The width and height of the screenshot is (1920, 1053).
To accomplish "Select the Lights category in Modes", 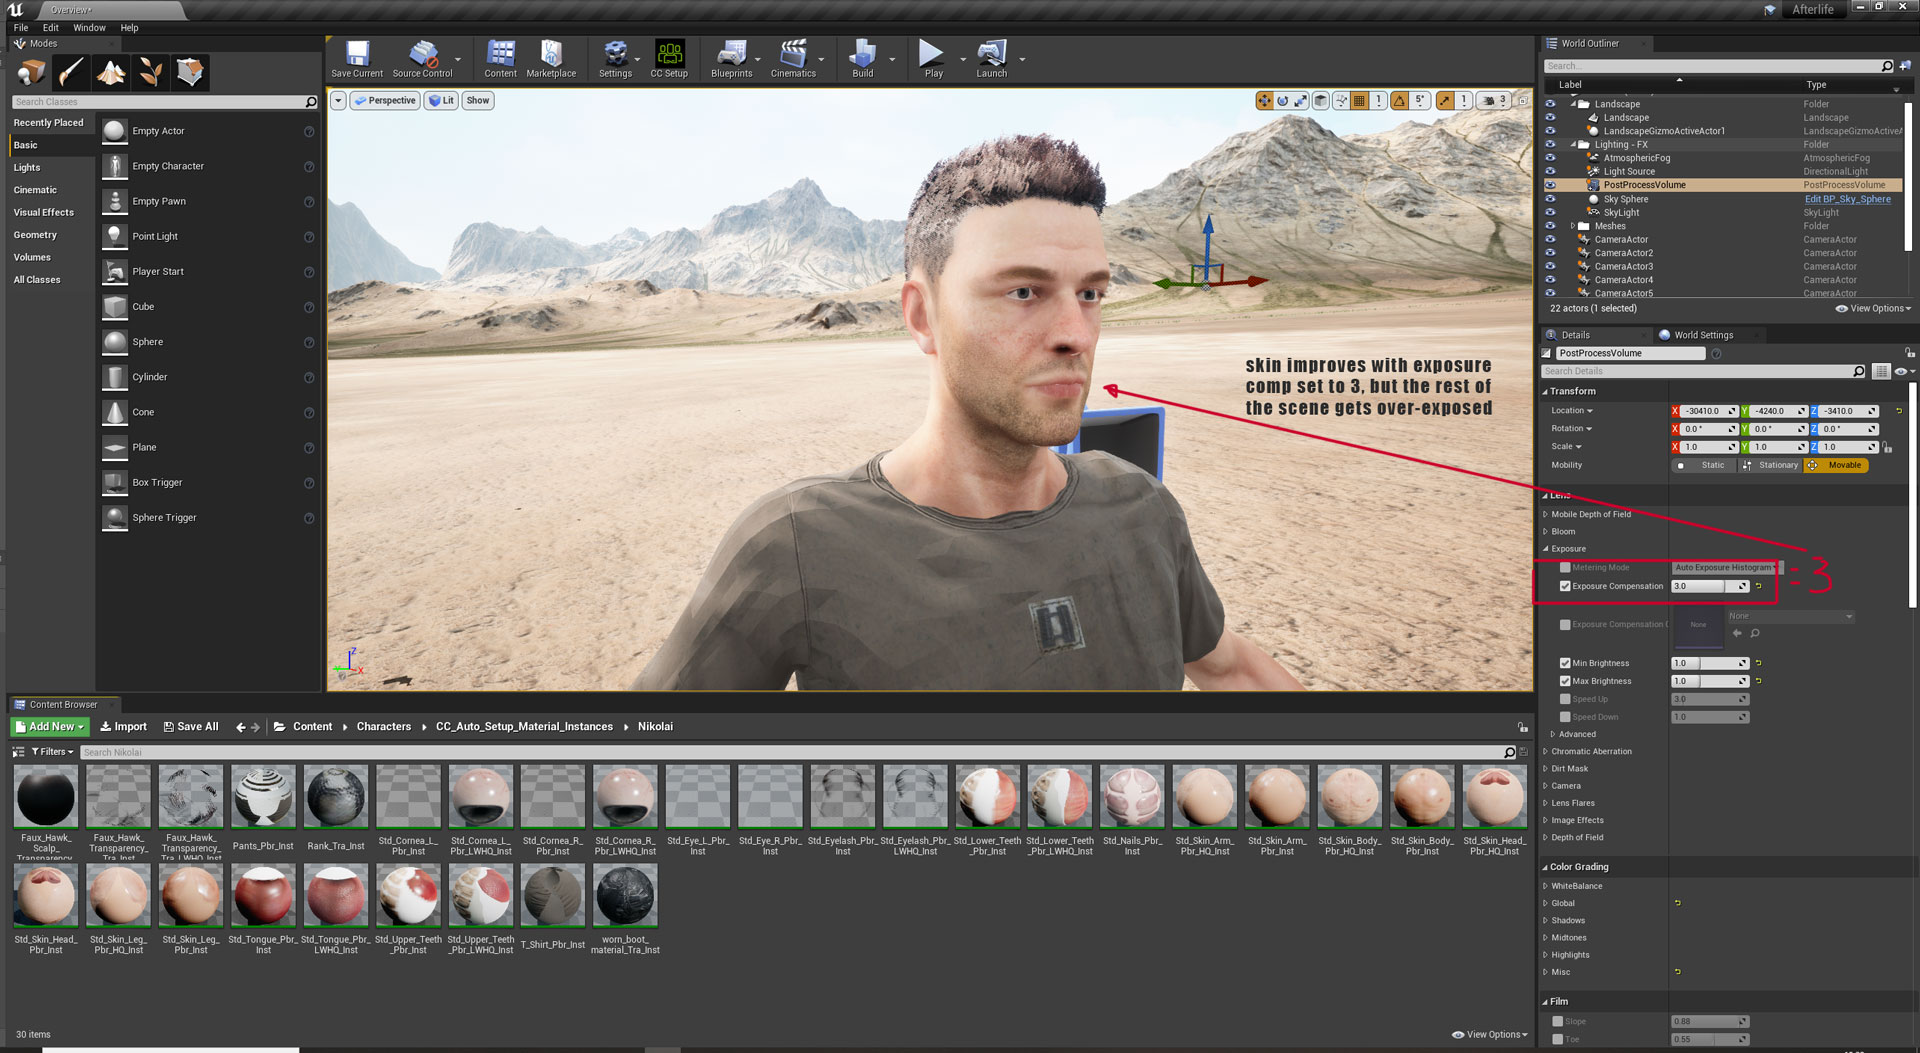I will pyautogui.click(x=27, y=168).
